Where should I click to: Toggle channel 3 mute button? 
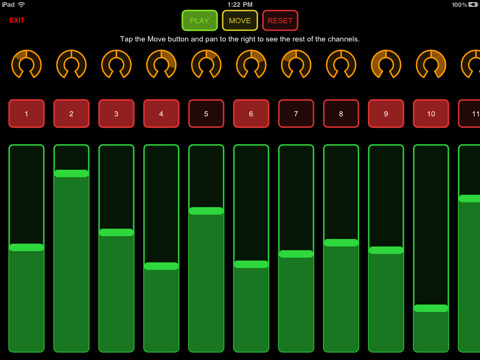tap(116, 114)
